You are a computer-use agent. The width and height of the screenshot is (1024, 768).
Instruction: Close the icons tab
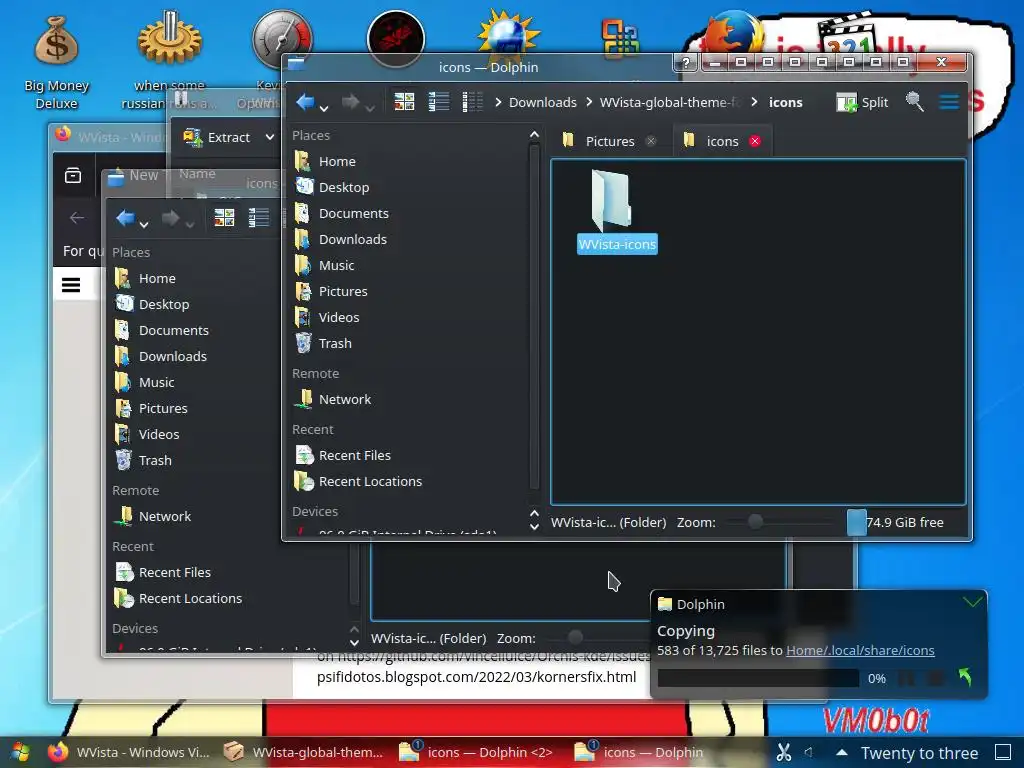755,141
